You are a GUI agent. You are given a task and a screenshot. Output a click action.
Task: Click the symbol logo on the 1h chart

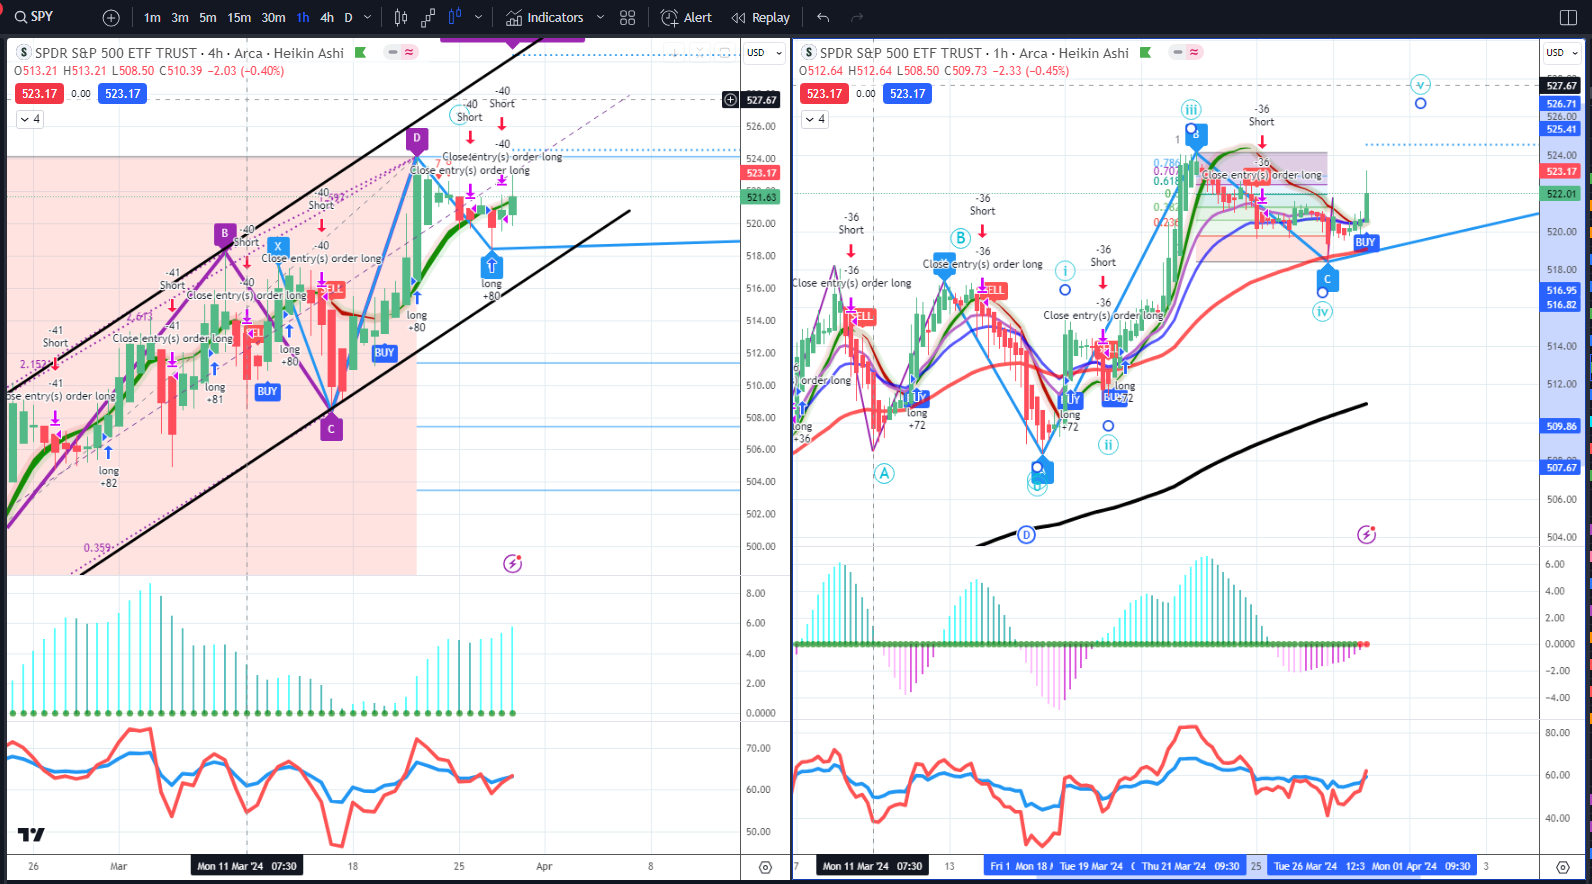tap(809, 53)
